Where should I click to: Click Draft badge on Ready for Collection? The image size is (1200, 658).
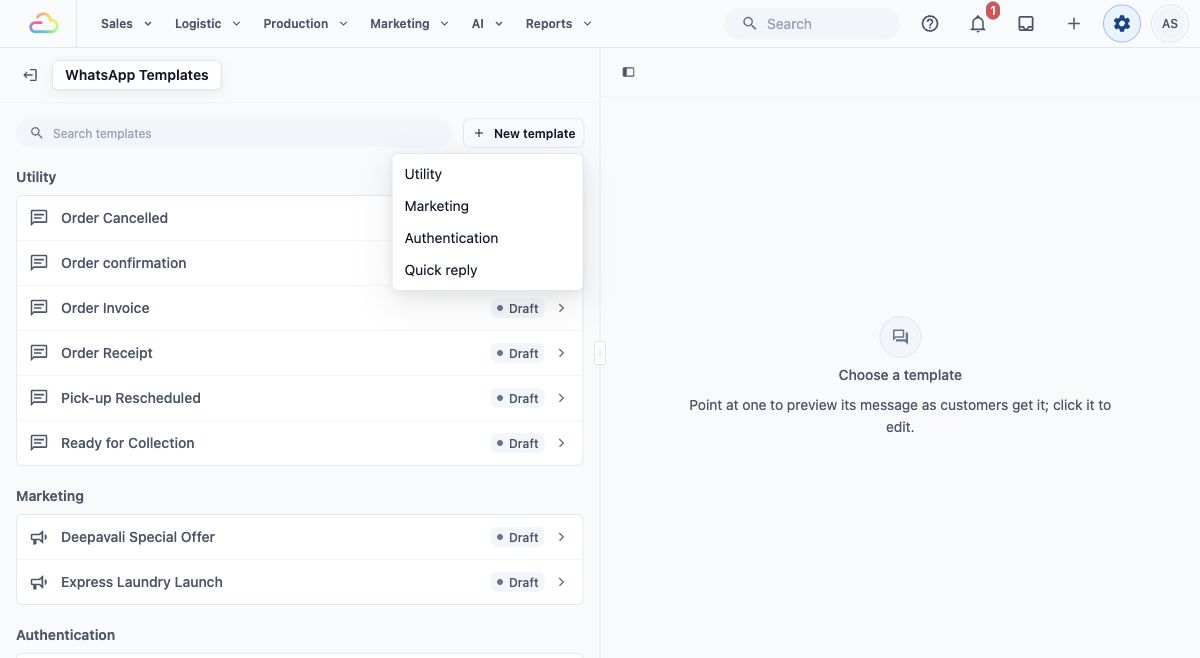[x=517, y=443]
